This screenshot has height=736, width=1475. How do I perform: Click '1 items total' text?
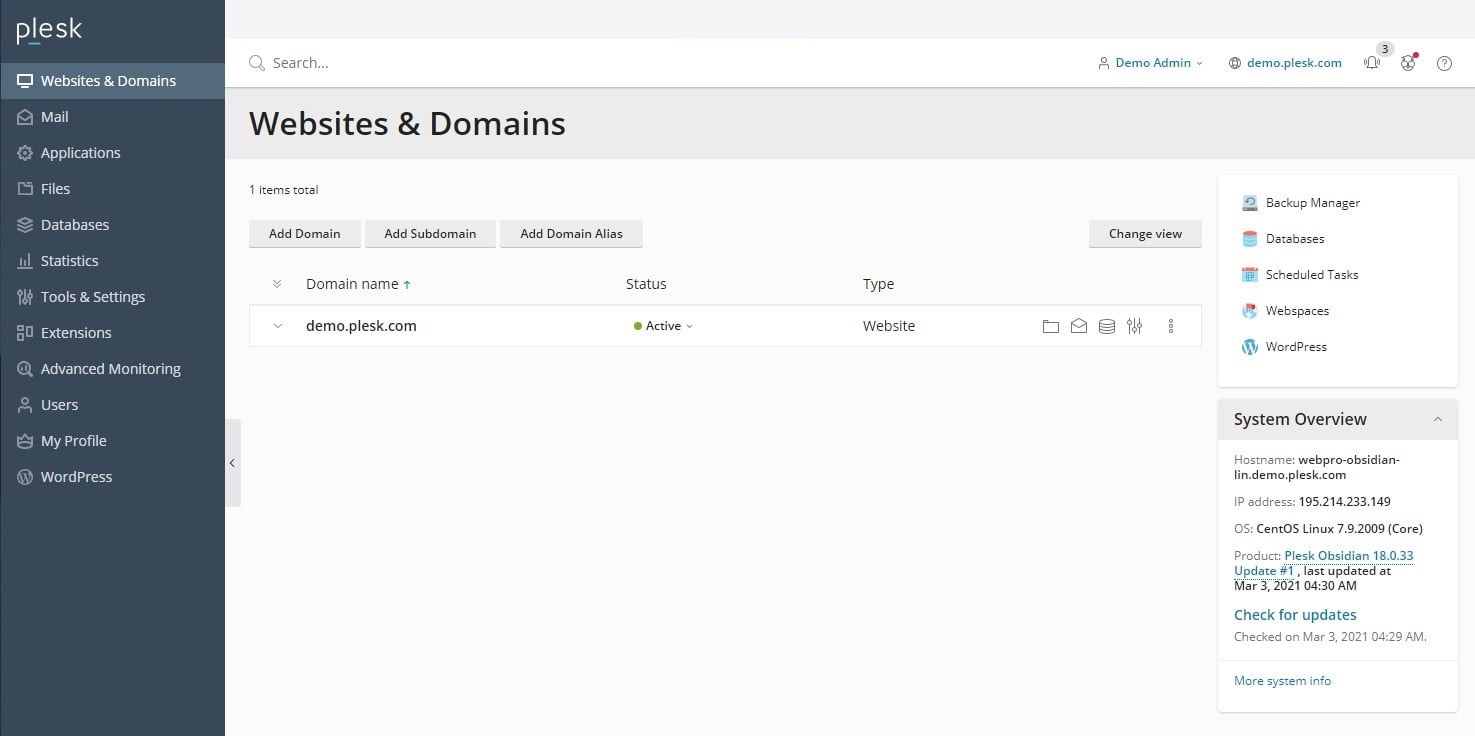pyautogui.click(x=284, y=190)
